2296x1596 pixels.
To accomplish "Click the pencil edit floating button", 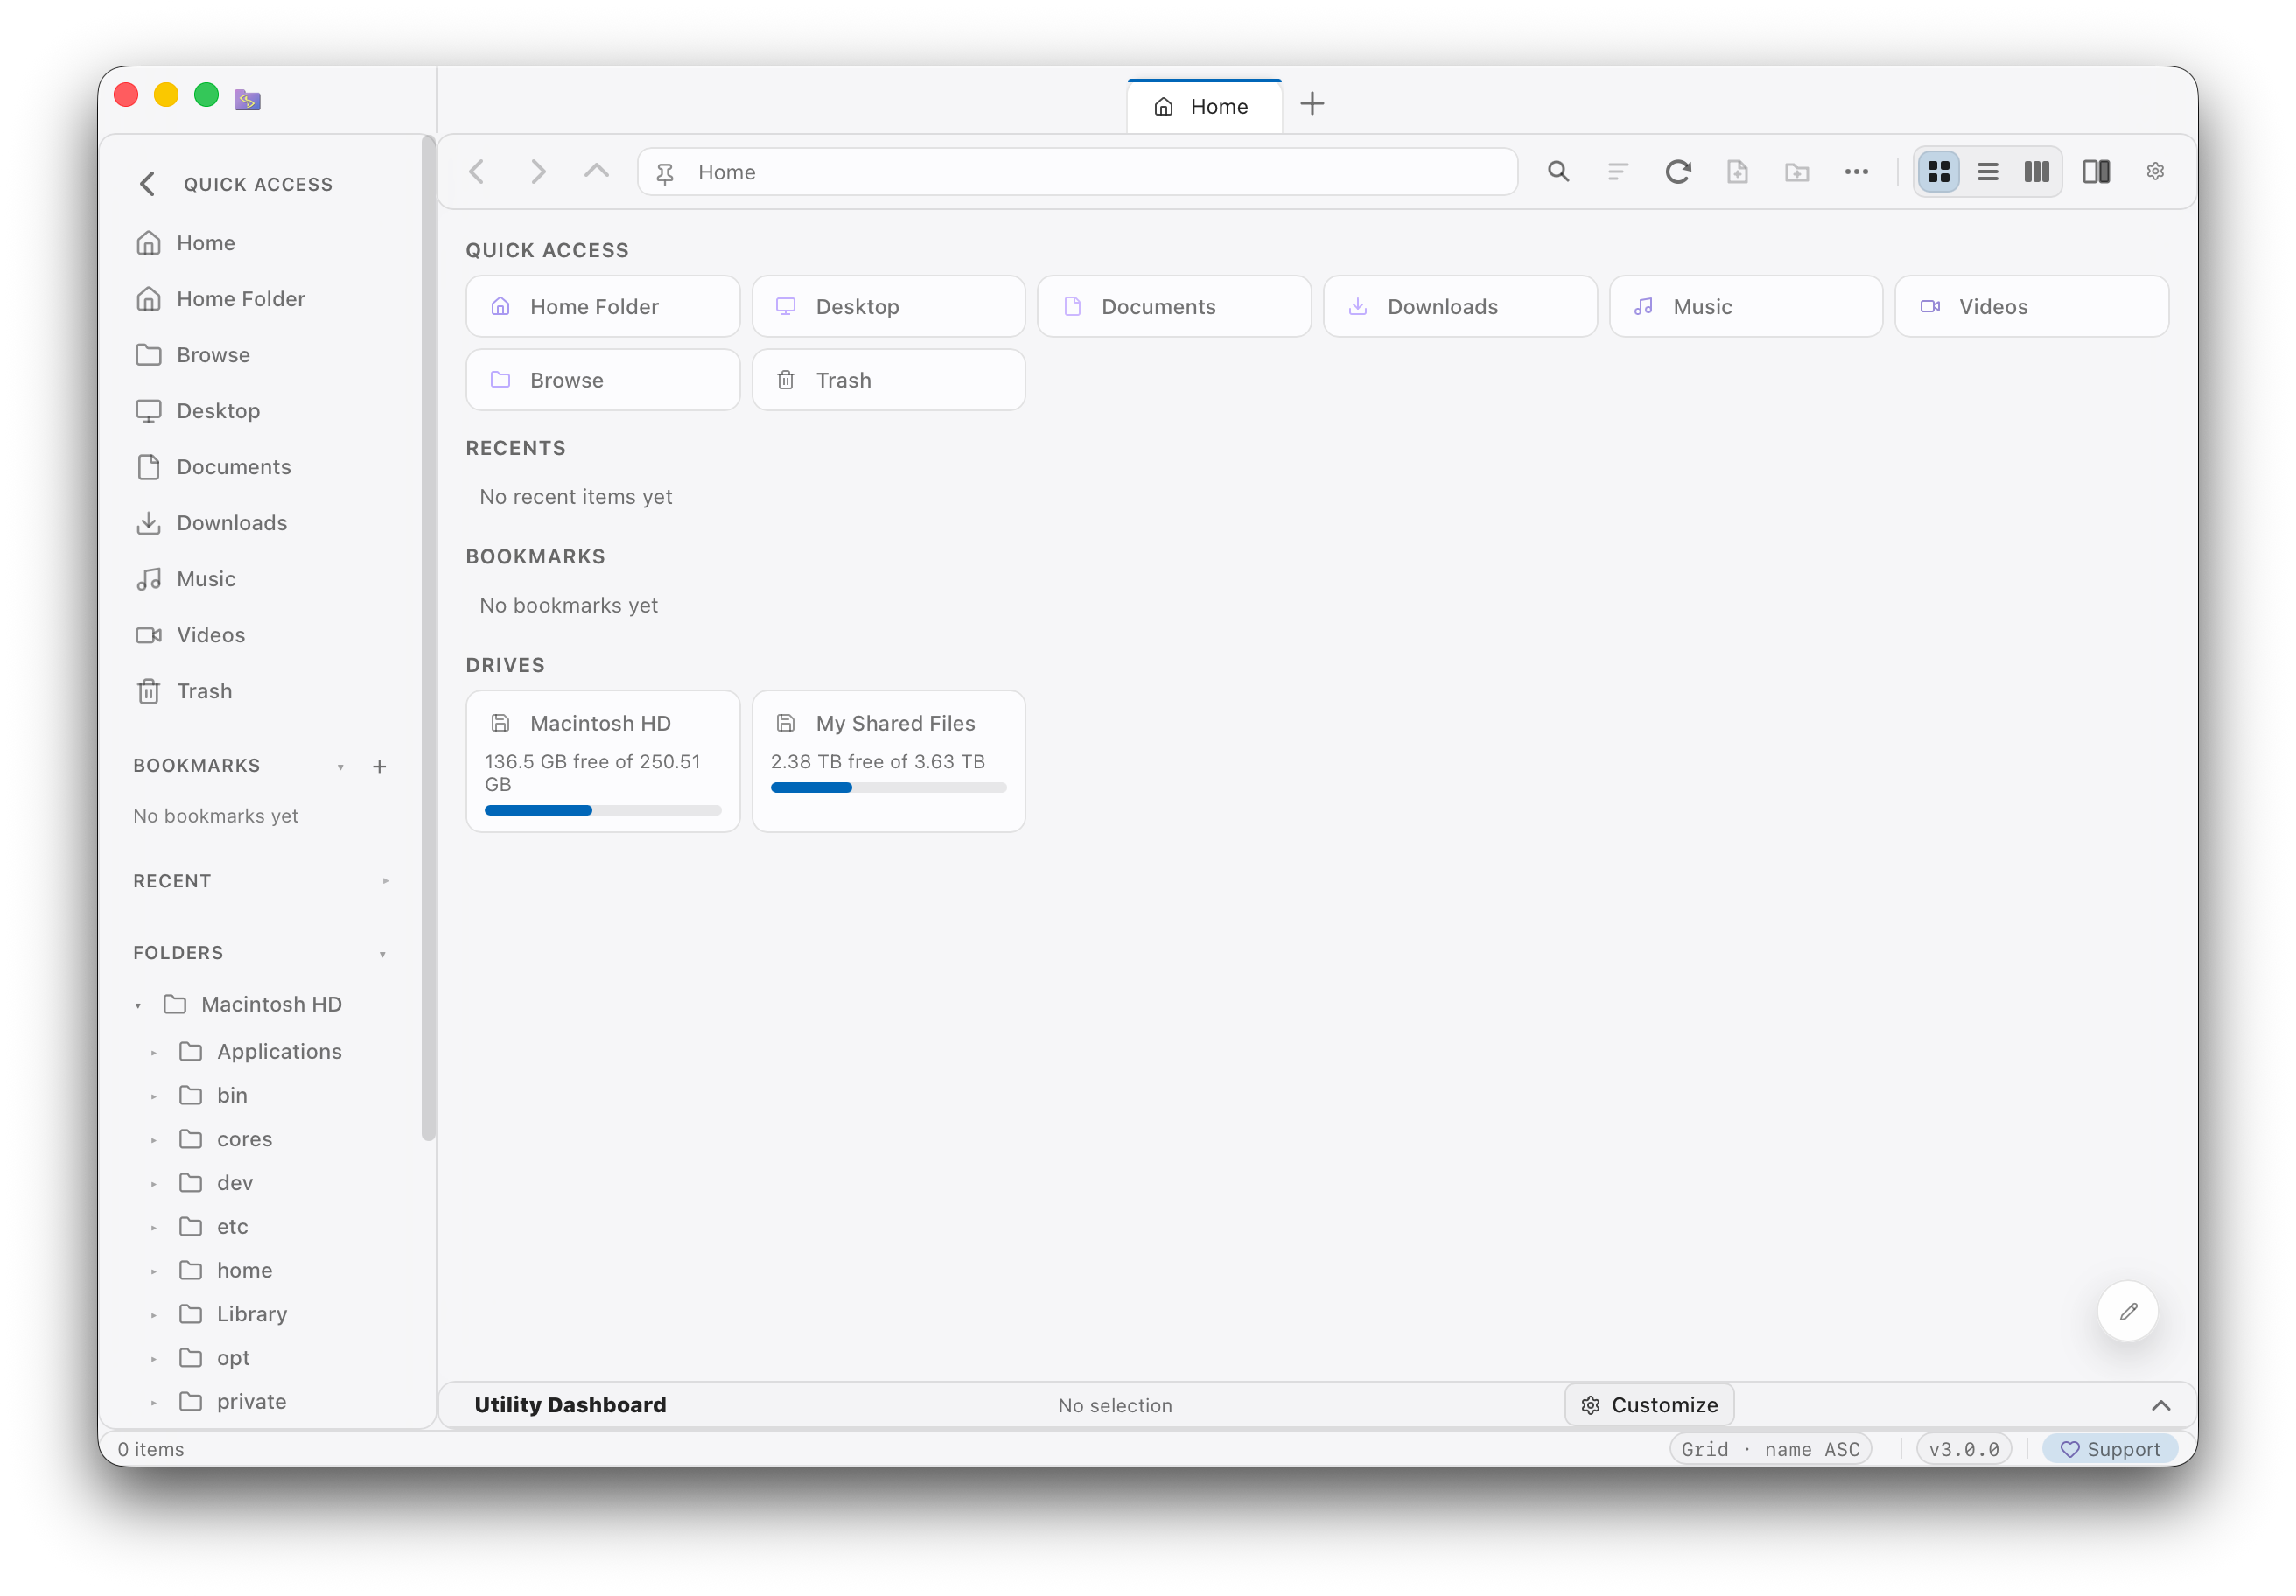I will (x=2128, y=1311).
